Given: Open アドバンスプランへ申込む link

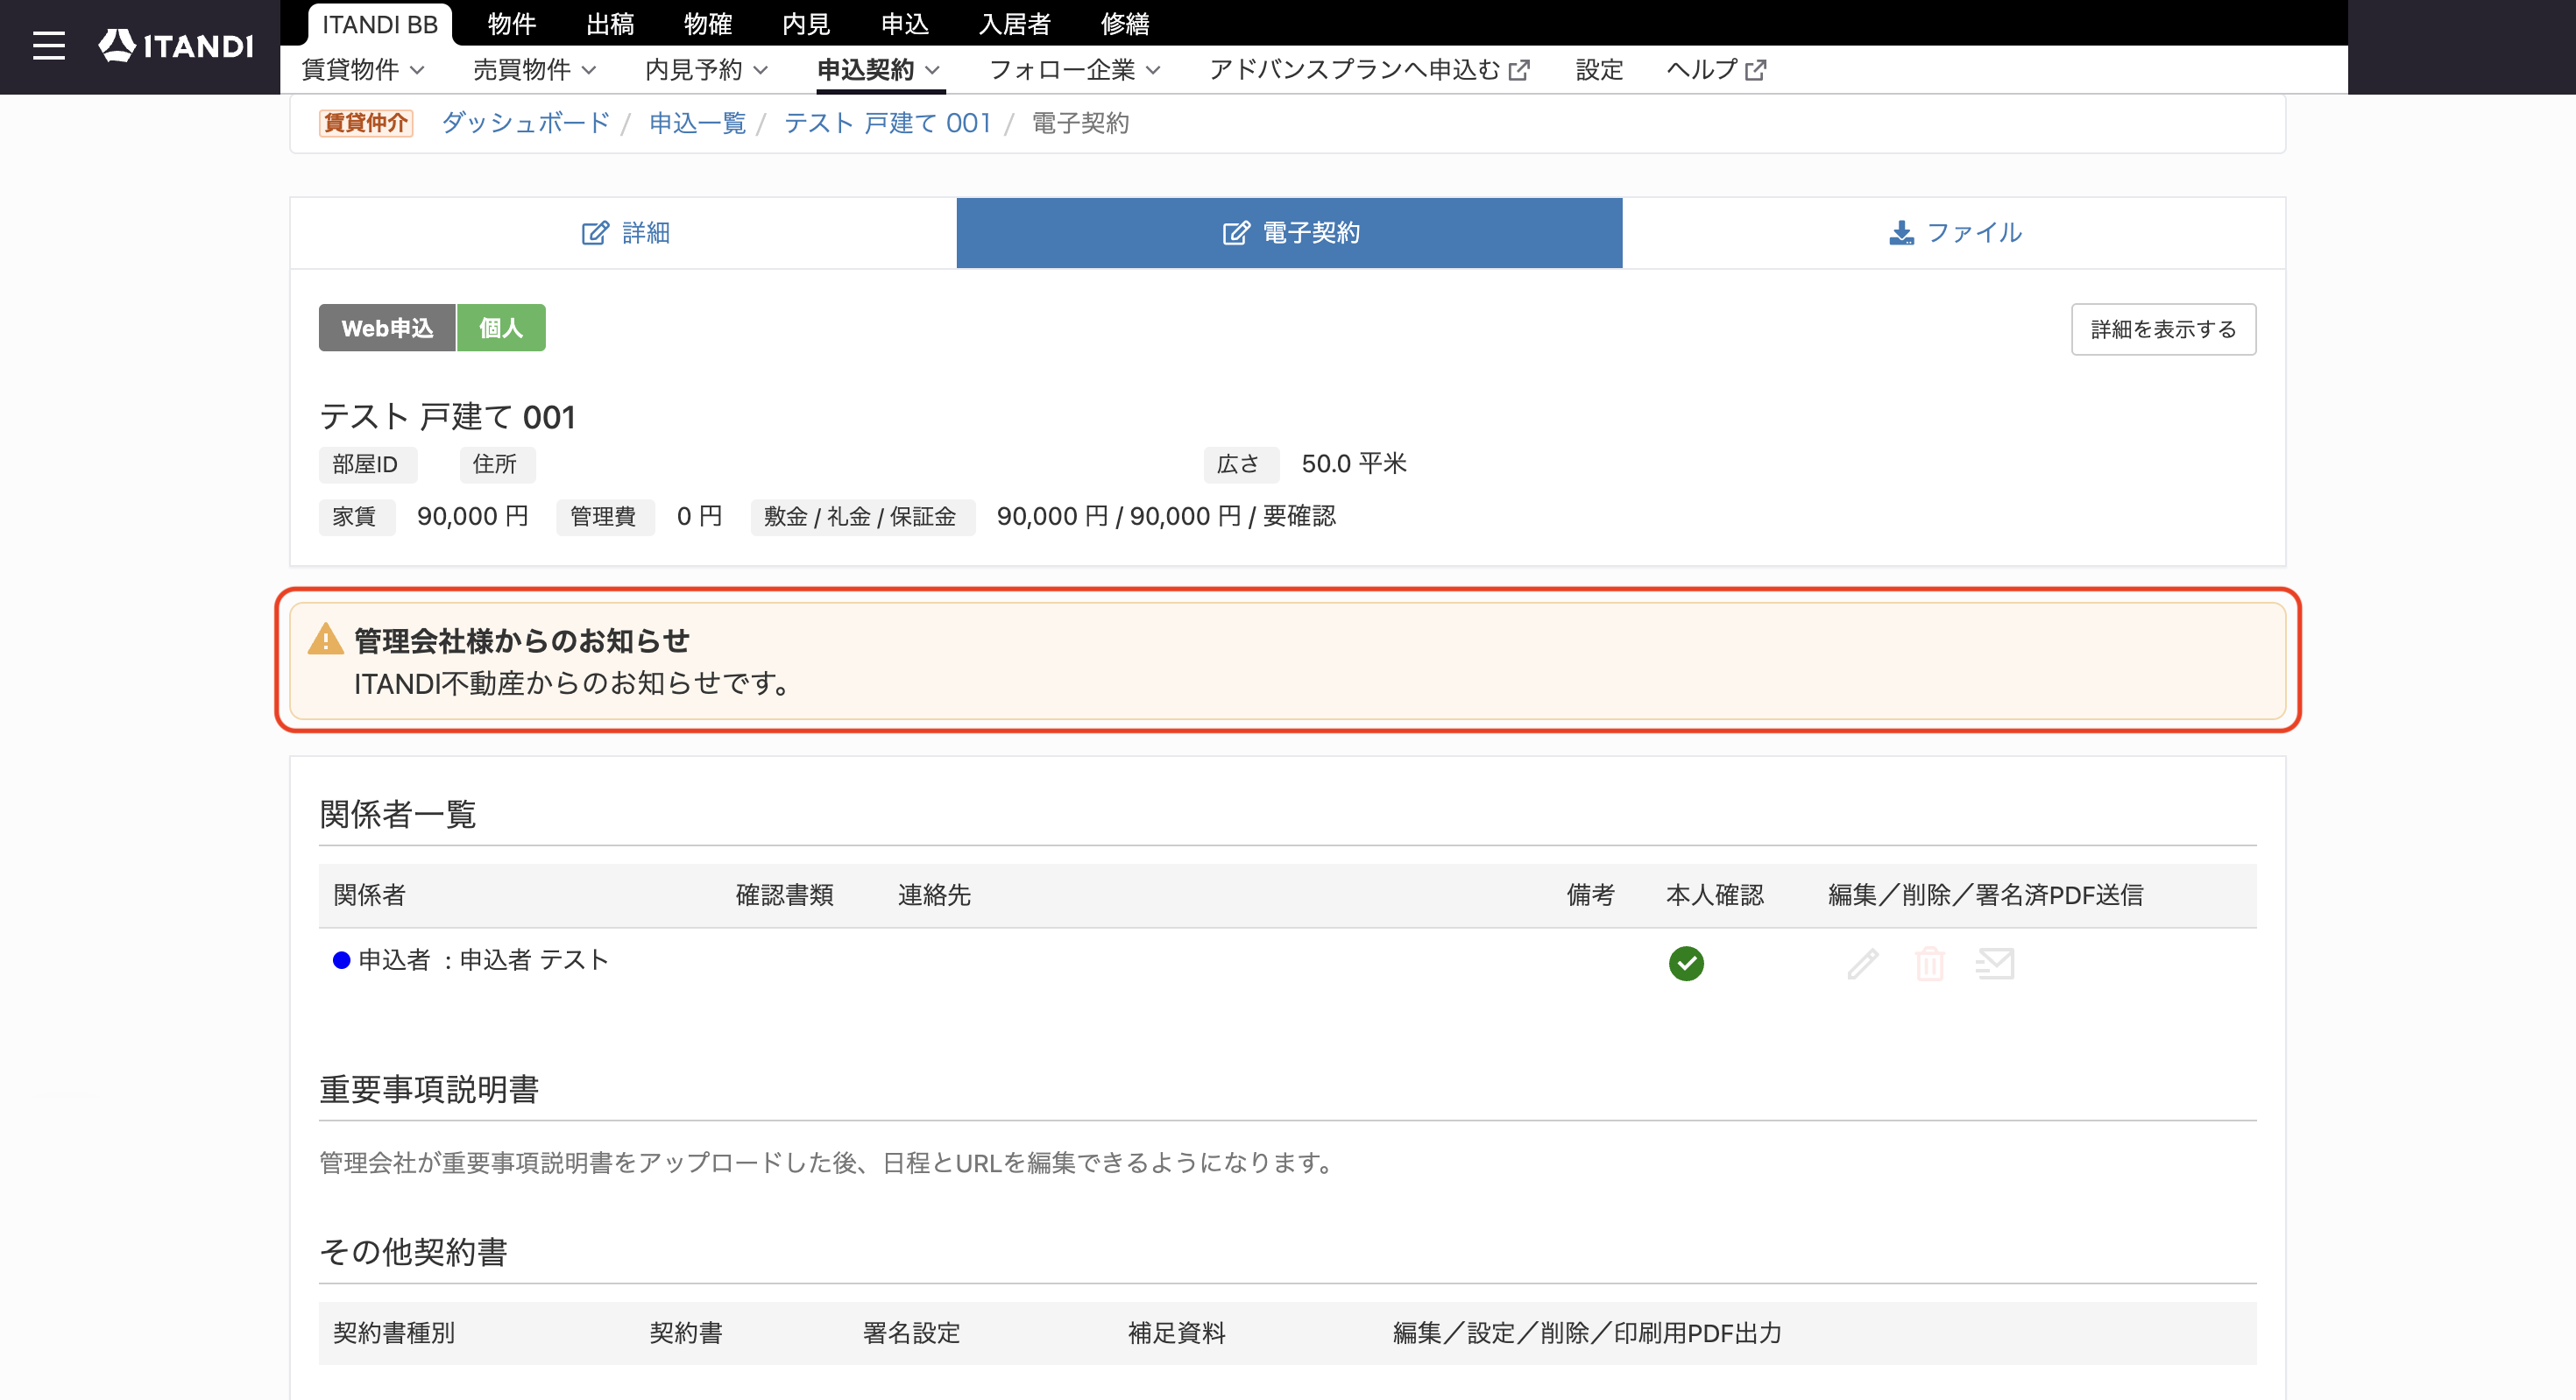Looking at the screenshot, I should tap(1369, 70).
